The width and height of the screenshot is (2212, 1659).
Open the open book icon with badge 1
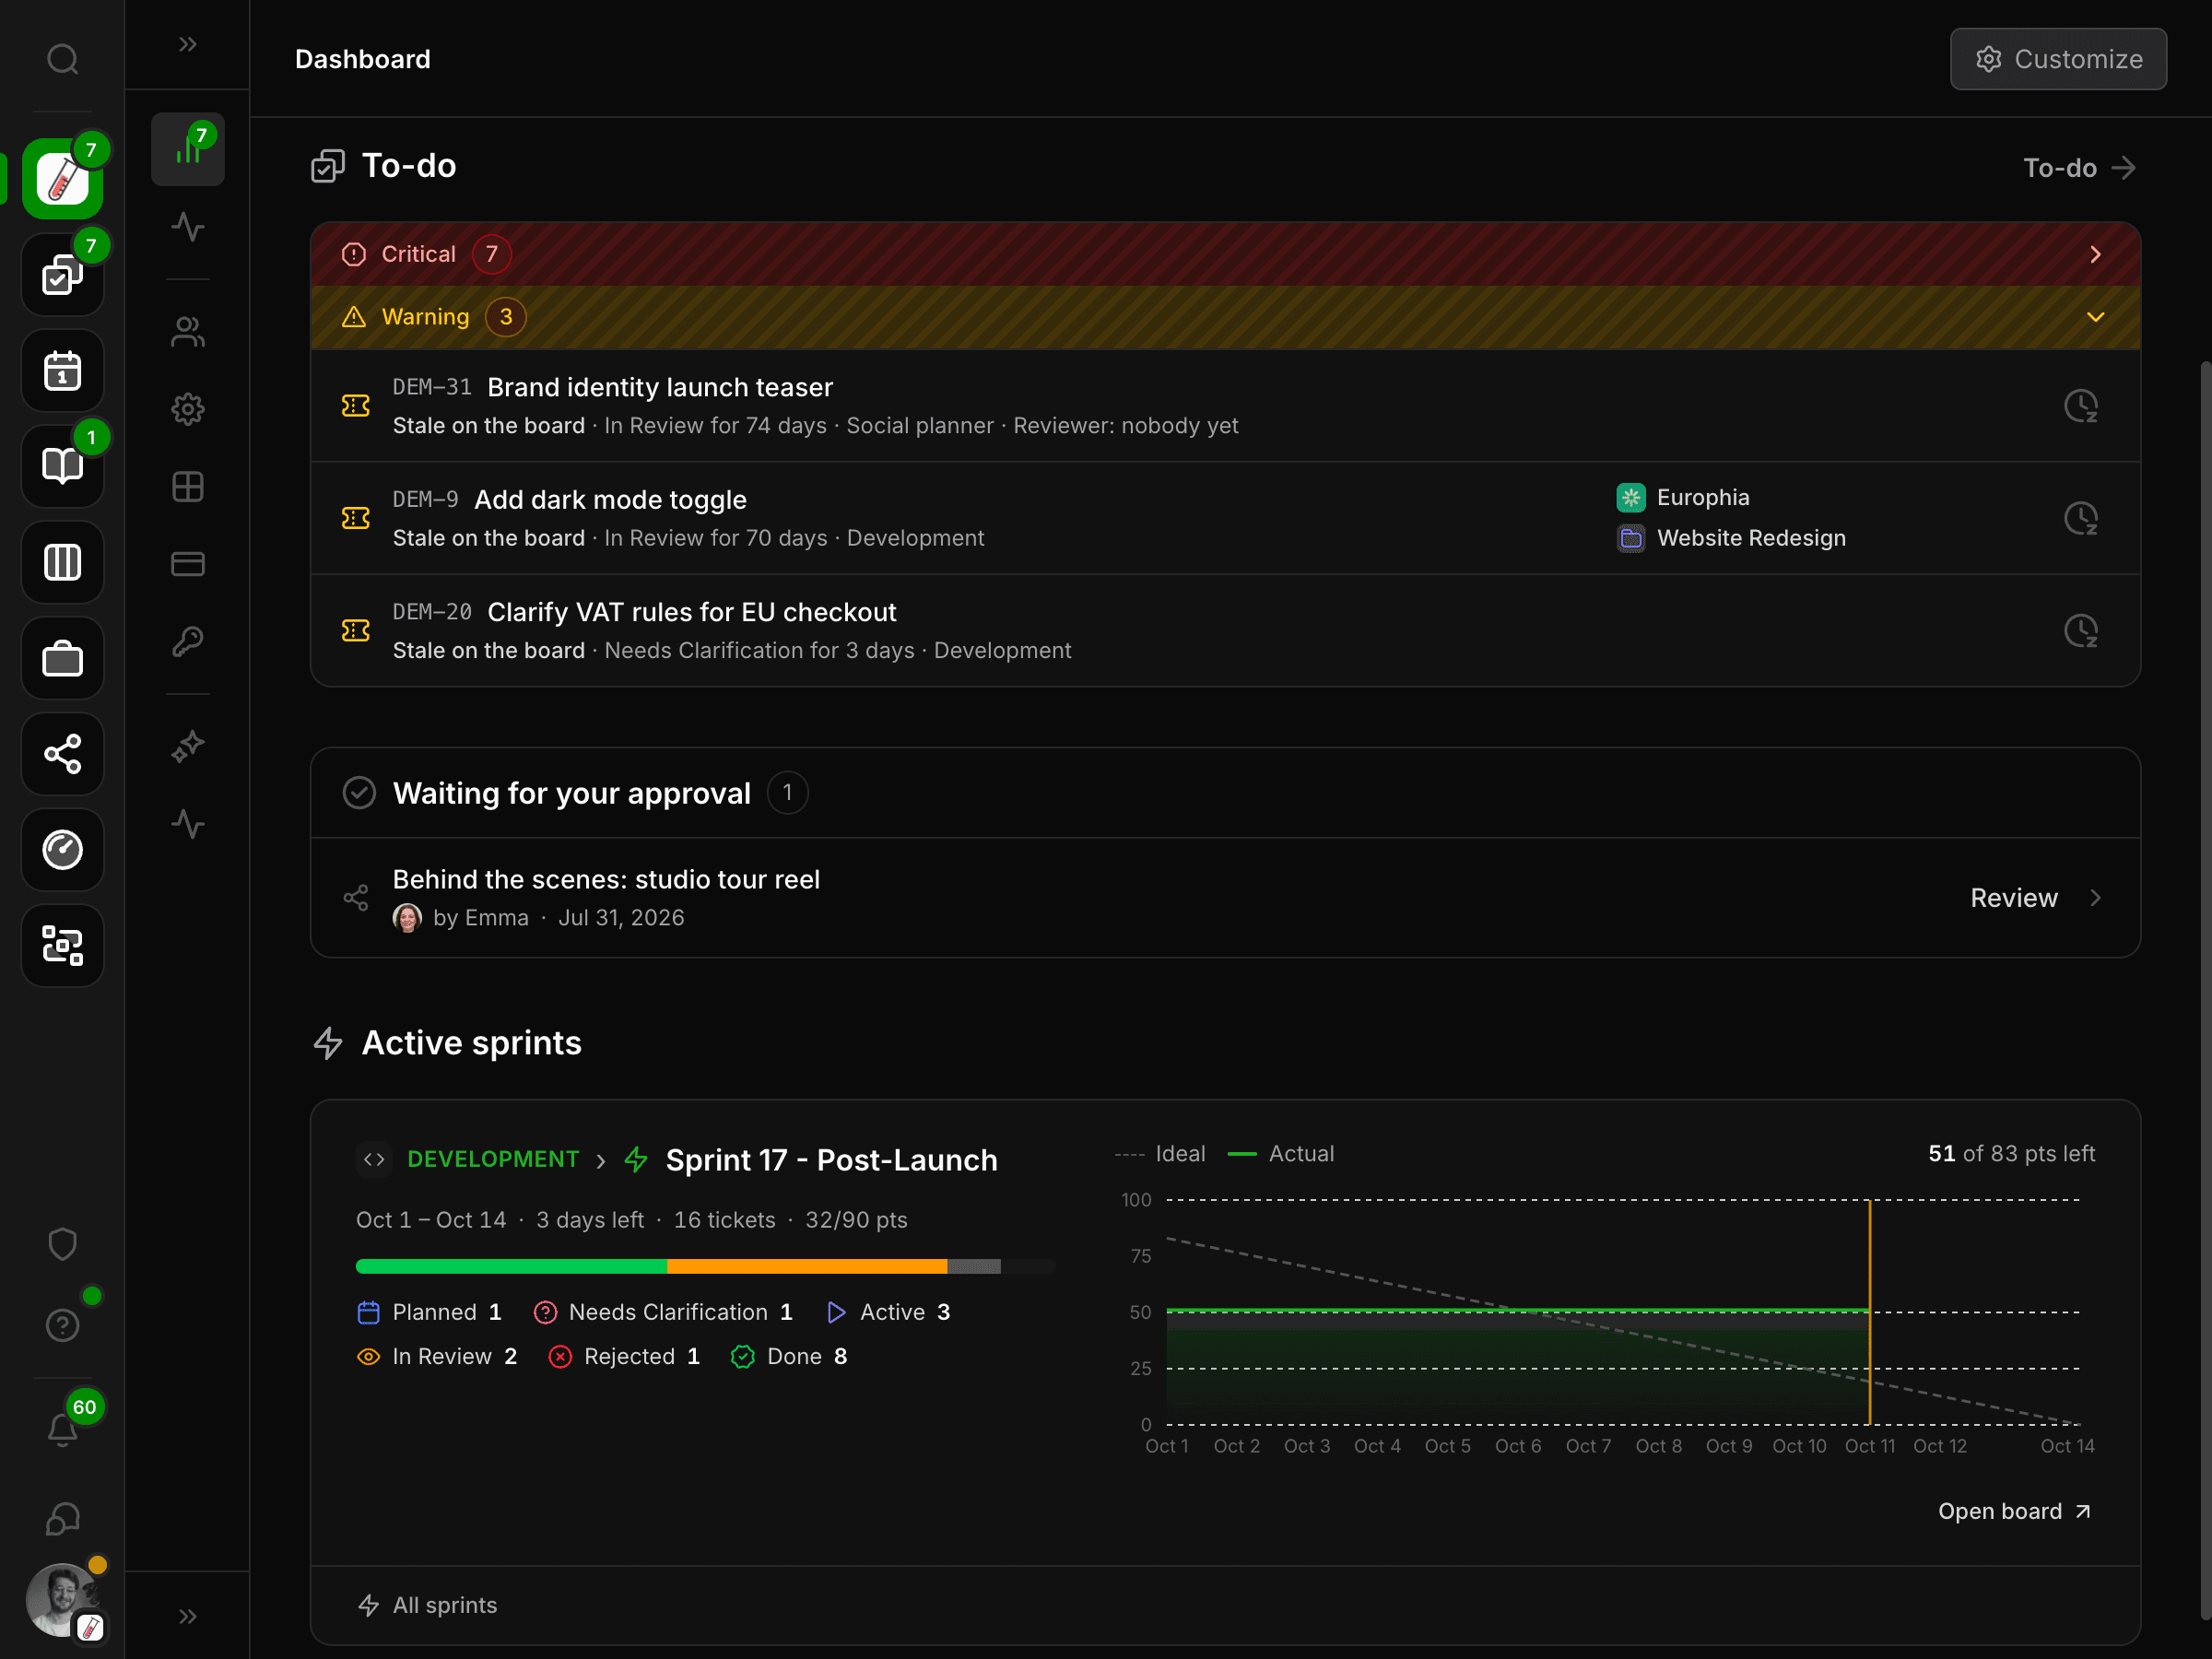[62, 466]
